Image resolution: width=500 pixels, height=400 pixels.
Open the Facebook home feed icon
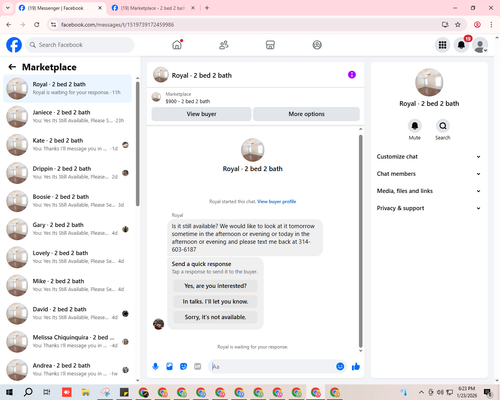pos(177,45)
